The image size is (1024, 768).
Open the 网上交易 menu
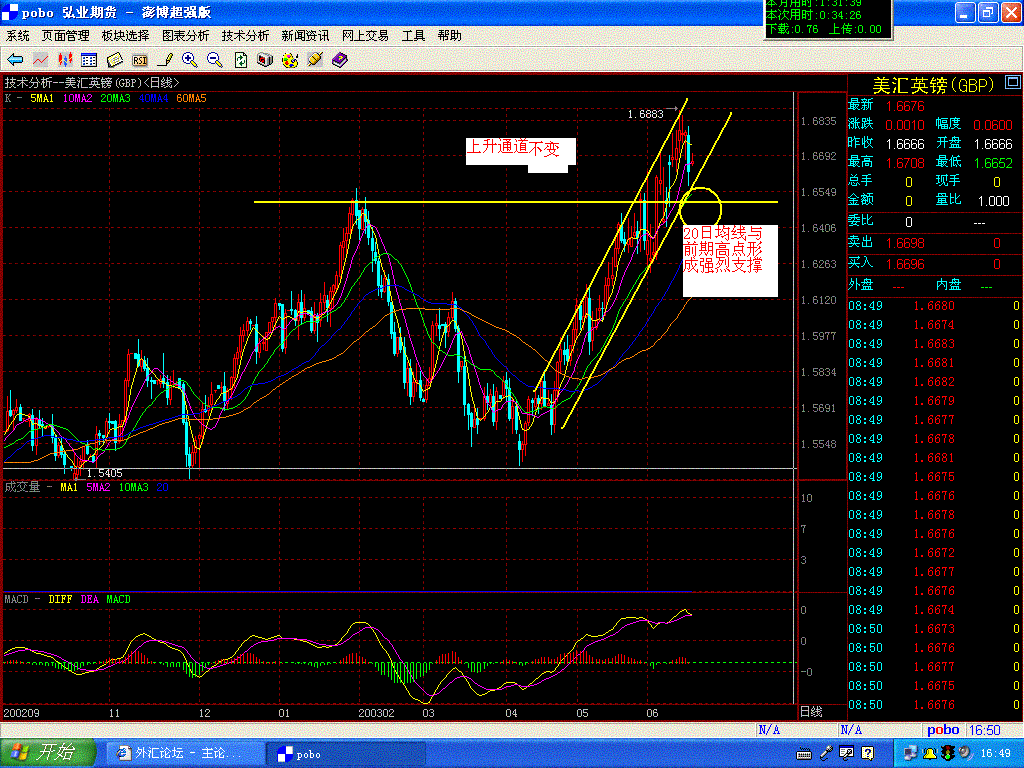(365, 36)
